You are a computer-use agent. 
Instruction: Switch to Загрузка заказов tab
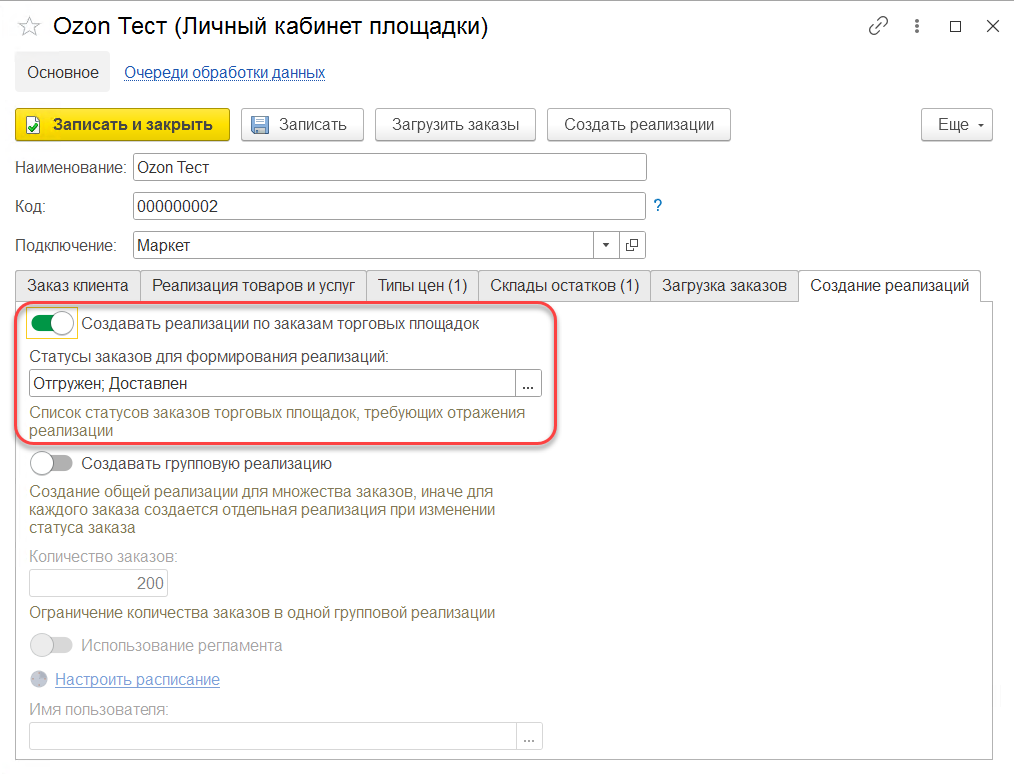[x=724, y=286]
